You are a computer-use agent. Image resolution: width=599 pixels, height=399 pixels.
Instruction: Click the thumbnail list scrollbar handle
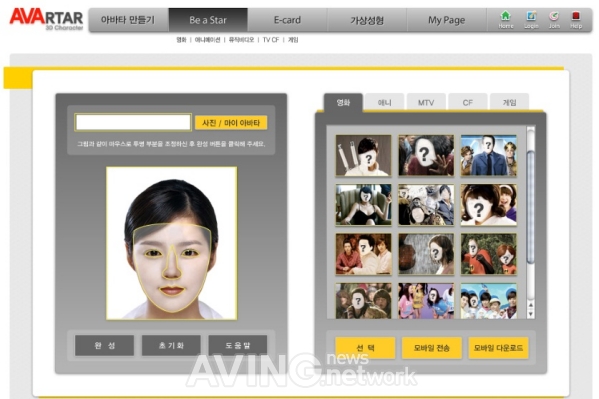[x=531, y=207]
